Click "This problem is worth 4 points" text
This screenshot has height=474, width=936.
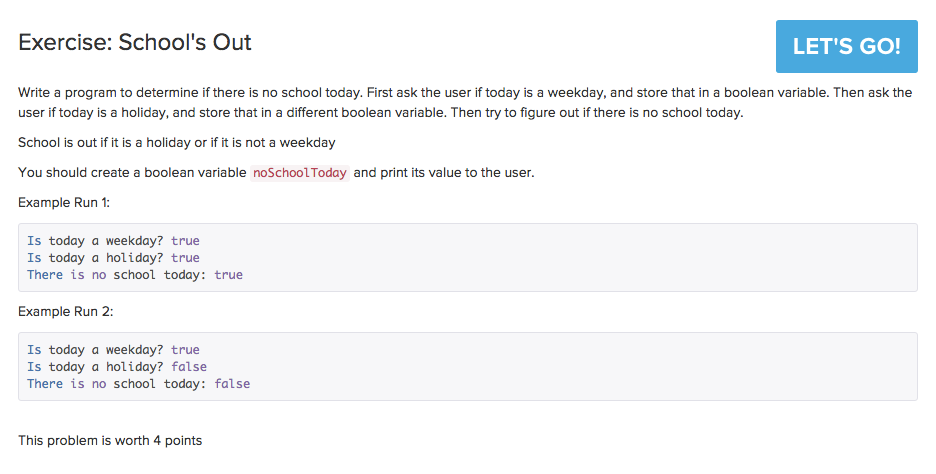pyautogui.click(x=110, y=440)
